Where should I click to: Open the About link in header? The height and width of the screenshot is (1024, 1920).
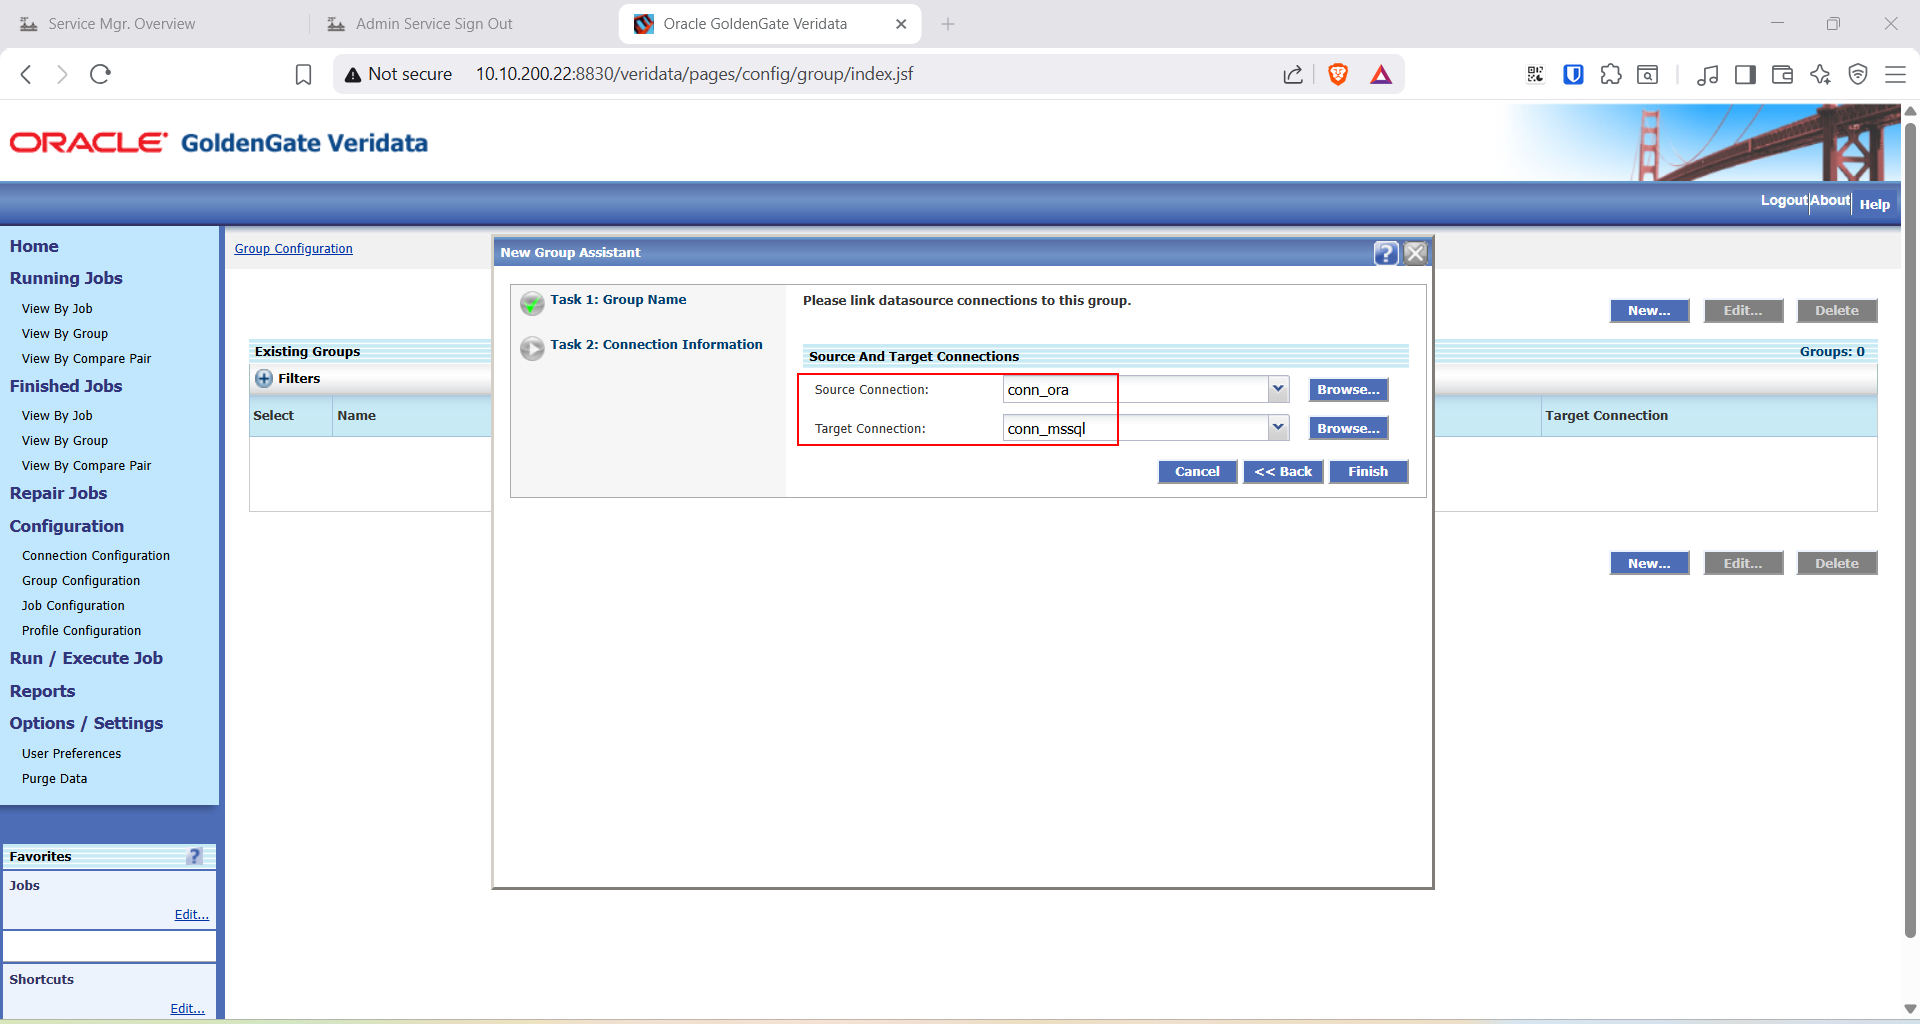[x=1830, y=201]
